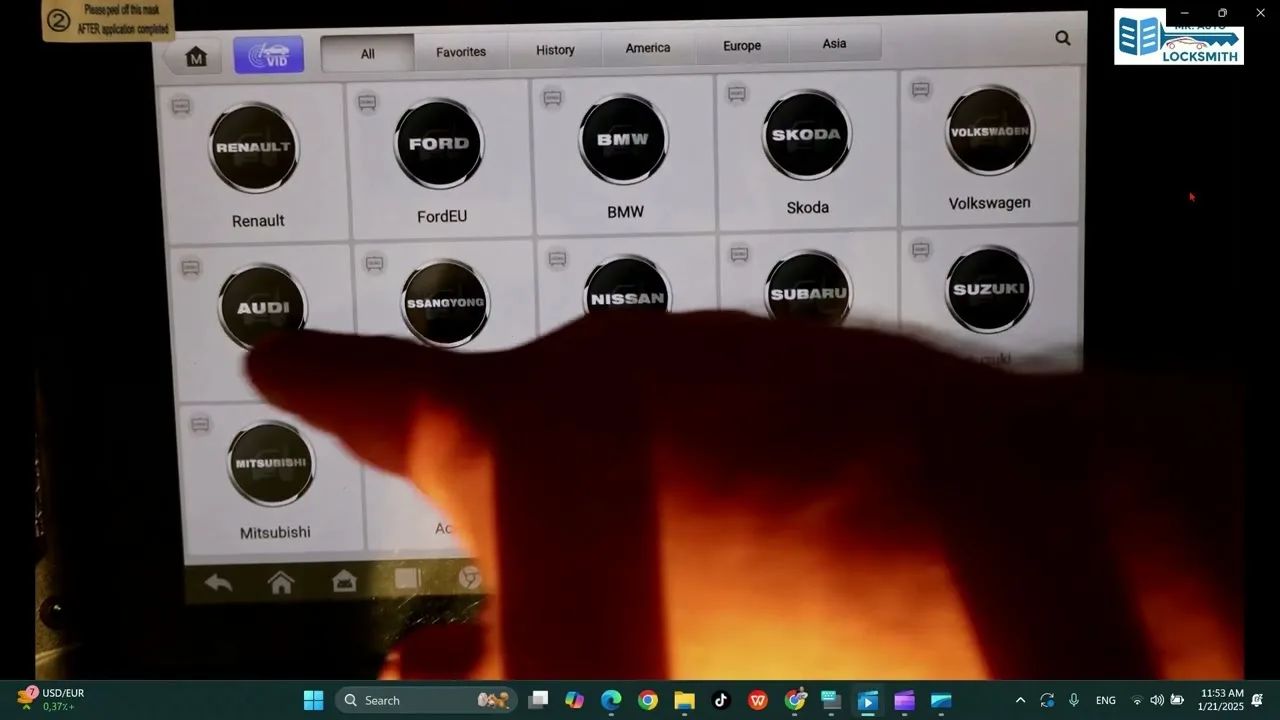The image size is (1280, 720).
Task: Click the note icon on Suzuki card
Action: pos(921,249)
